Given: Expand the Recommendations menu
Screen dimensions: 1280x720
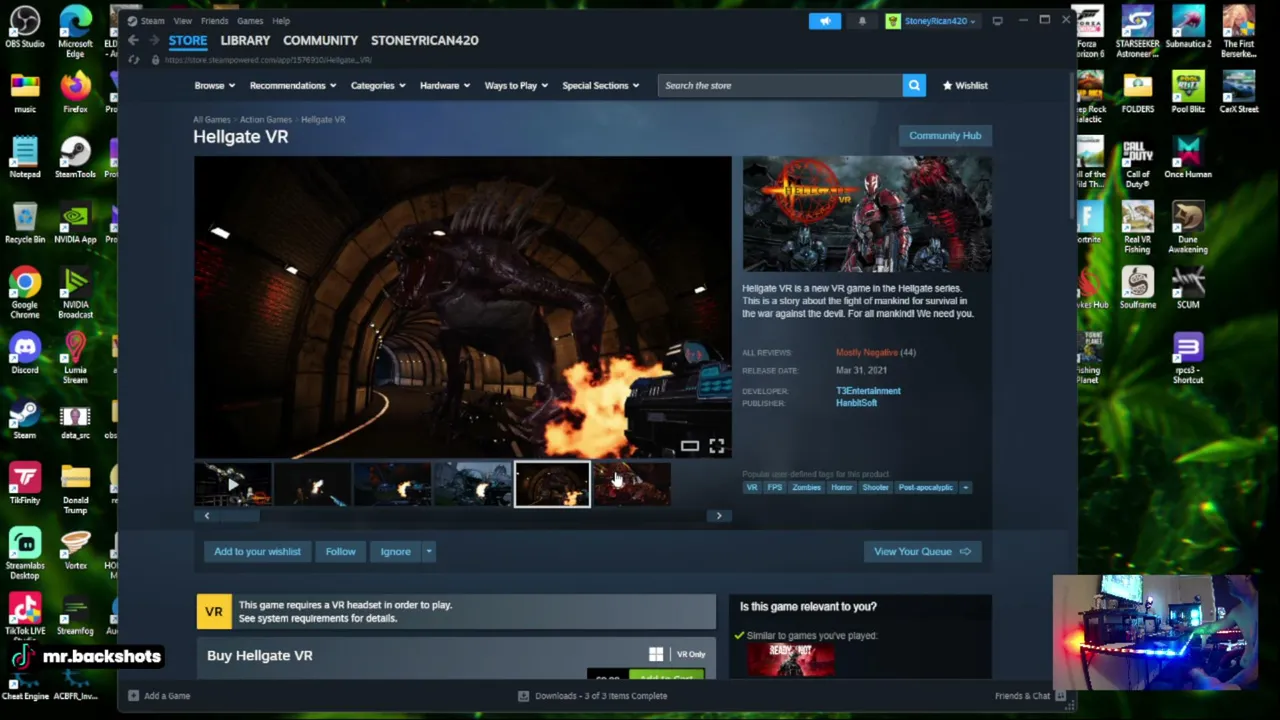Looking at the screenshot, I should click(292, 85).
